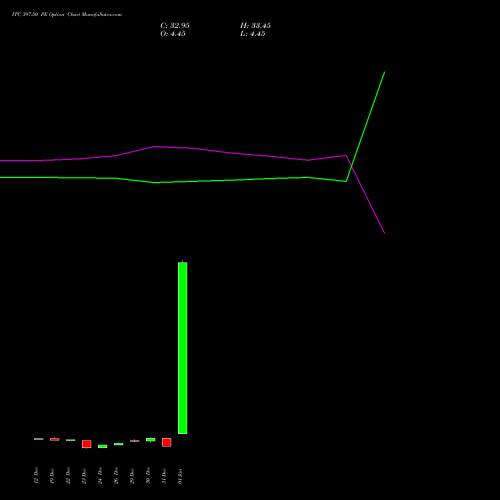Screen dimensions: 500x500
Task: Click the tall green 01 Jan candle
Action: click(x=183, y=348)
